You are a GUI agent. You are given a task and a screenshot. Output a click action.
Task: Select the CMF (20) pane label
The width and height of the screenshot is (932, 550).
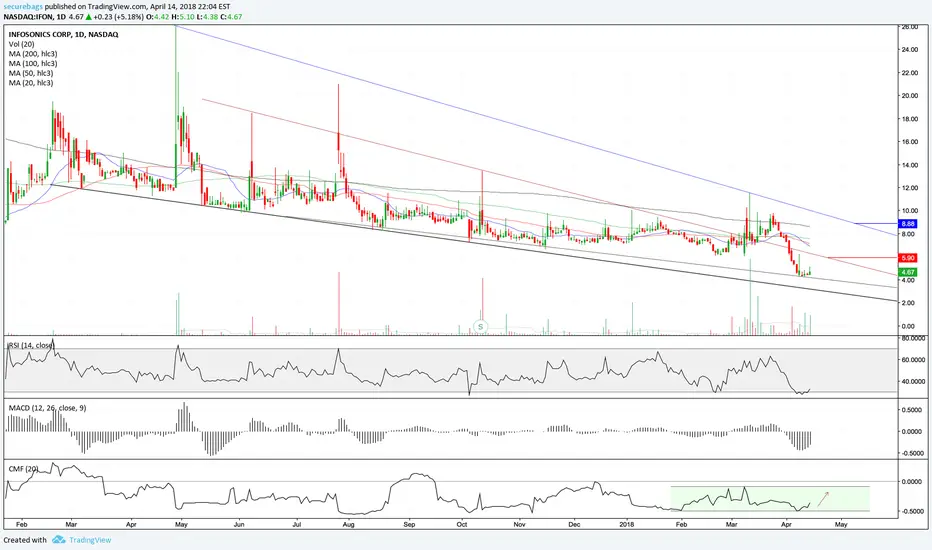23,469
